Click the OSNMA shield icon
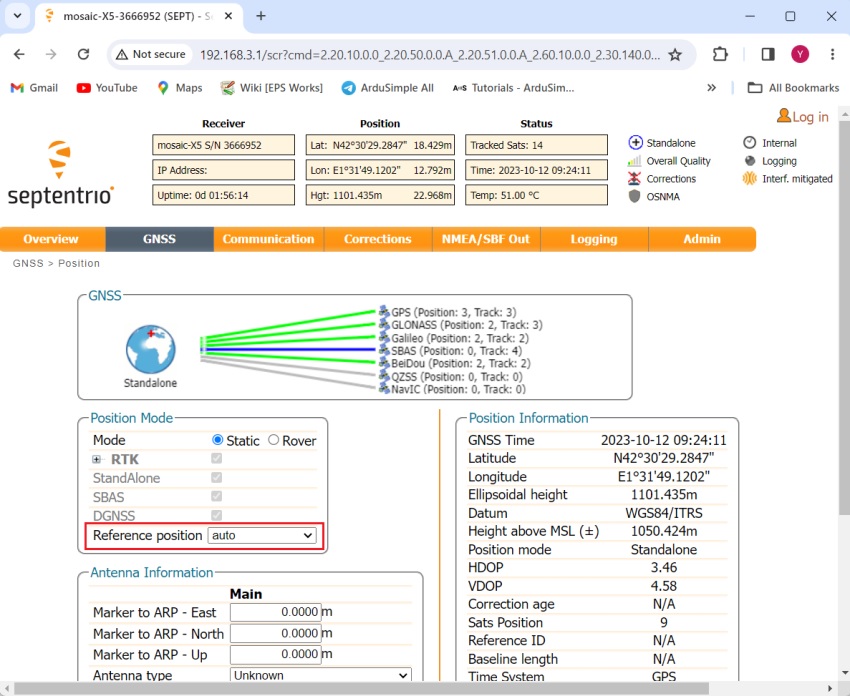 pyautogui.click(x=634, y=197)
